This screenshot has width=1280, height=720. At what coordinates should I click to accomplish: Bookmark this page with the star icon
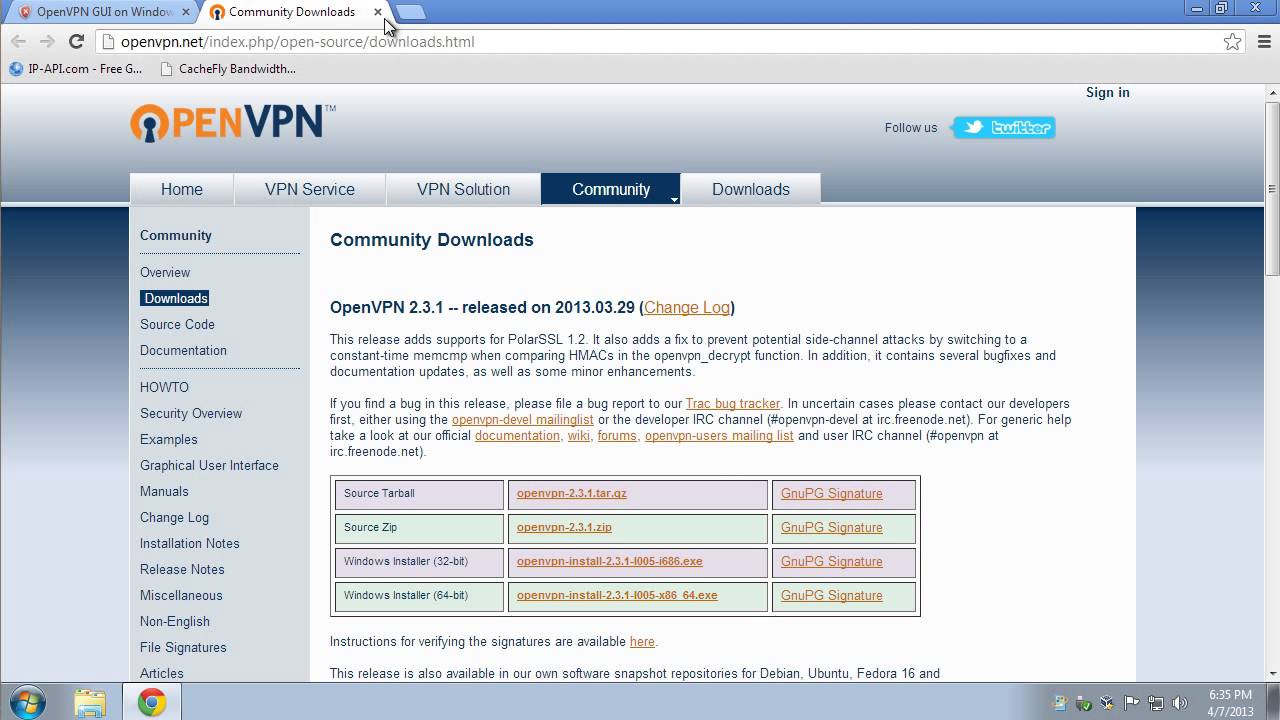click(1233, 41)
